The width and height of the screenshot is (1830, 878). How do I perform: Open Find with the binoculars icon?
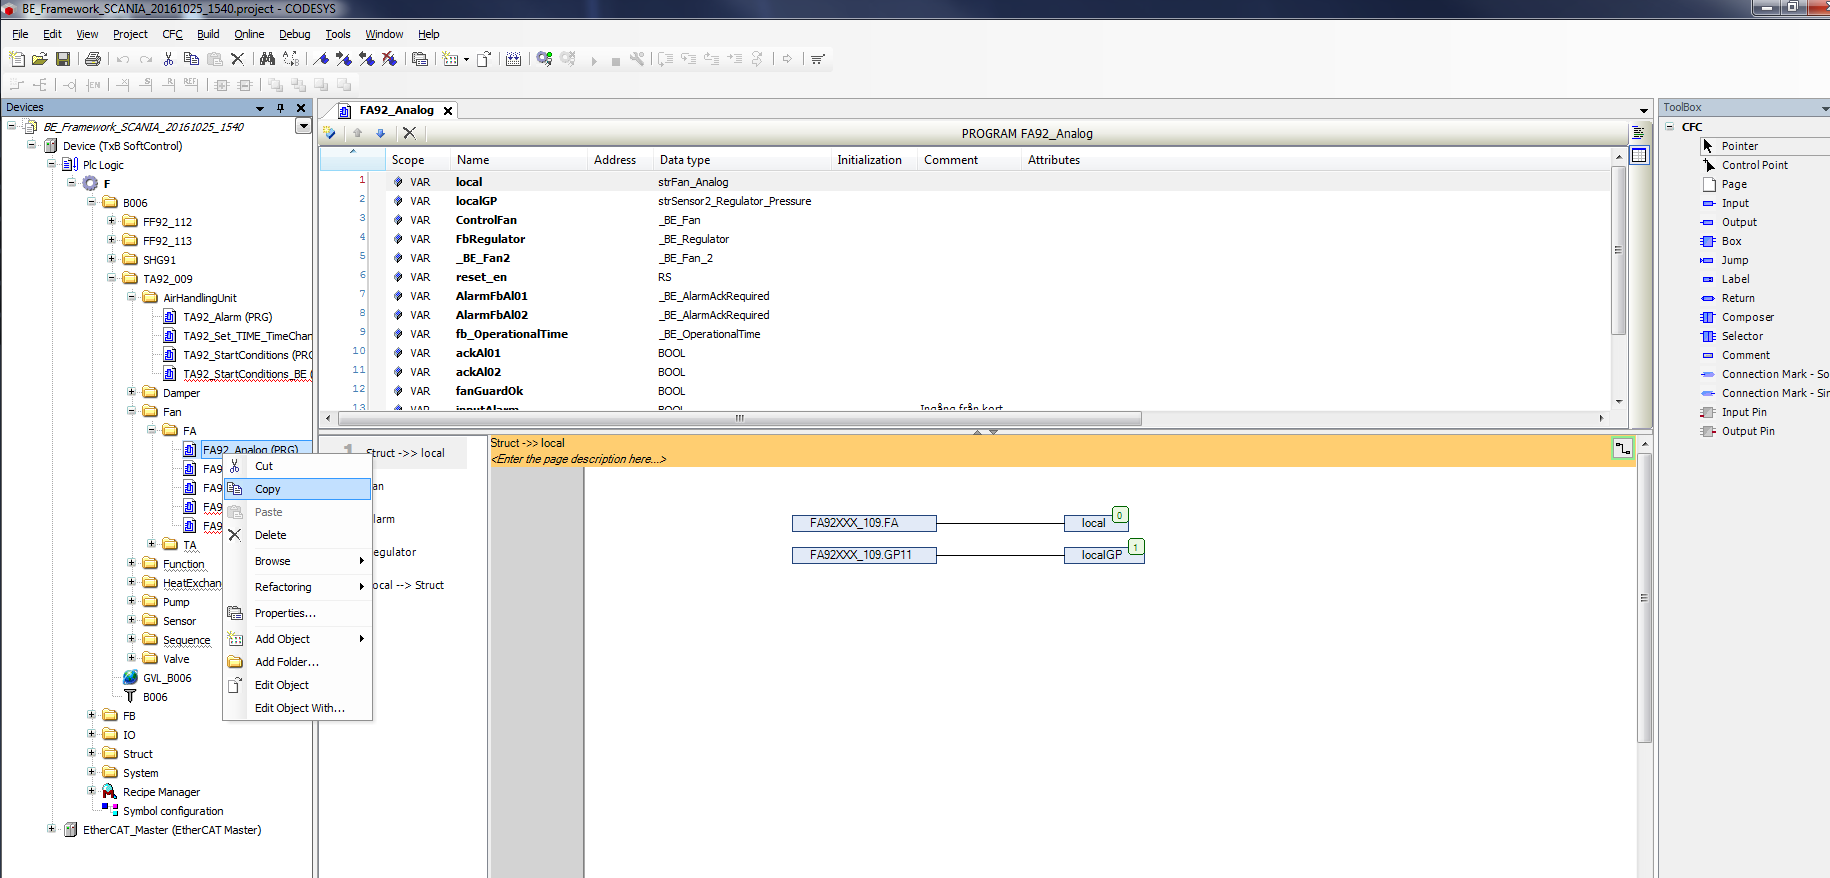(x=267, y=59)
